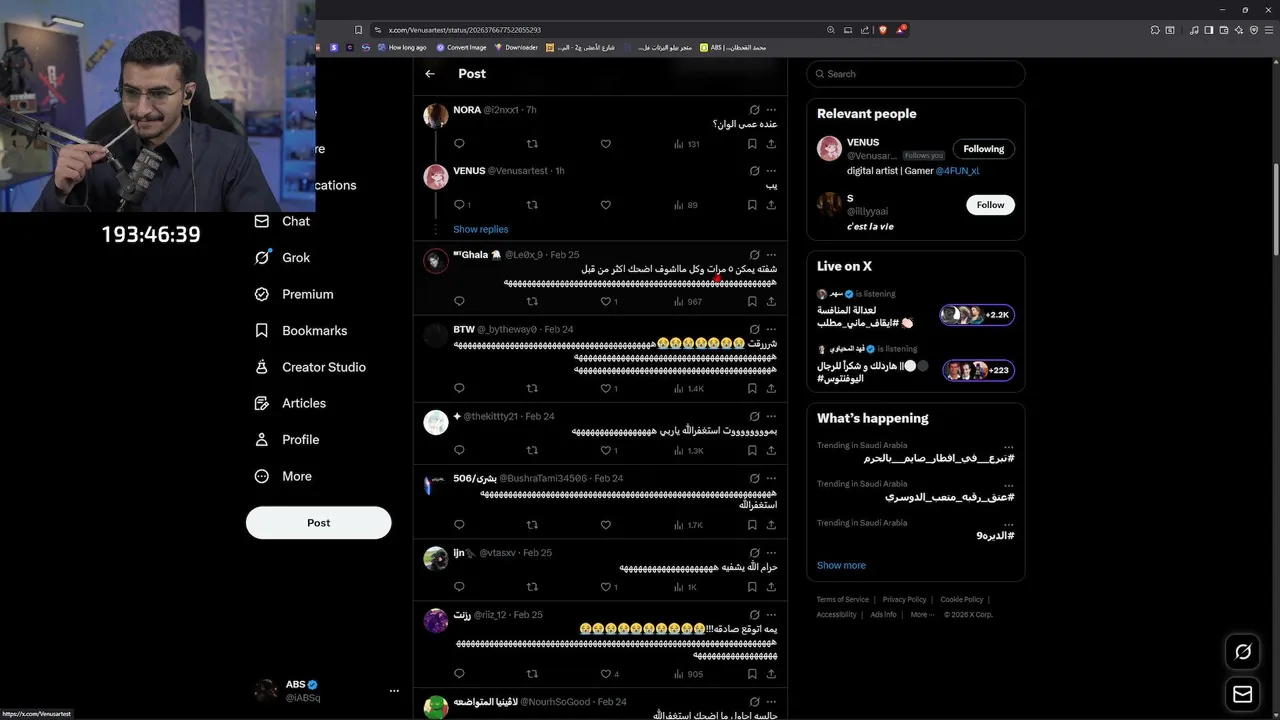Image resolution: width=1280 pixels, height=720 pixels.
Task: Like the VENUS reply
Action: point(605,205)
